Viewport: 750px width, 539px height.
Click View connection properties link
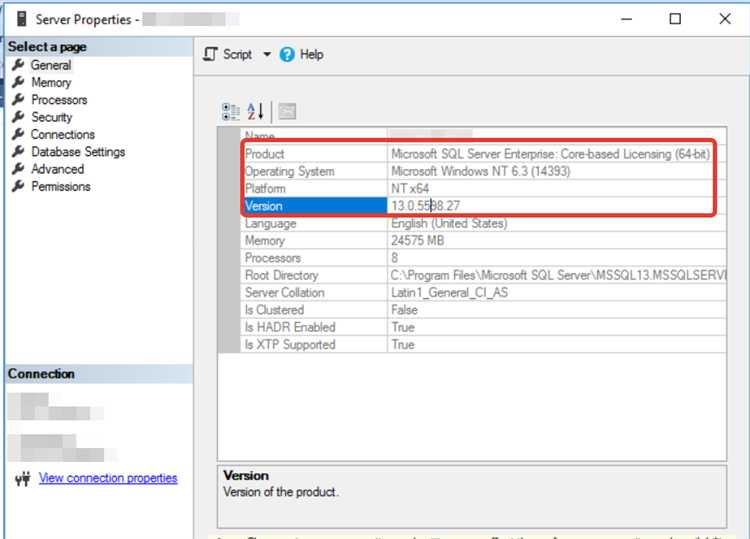coord(108,478)
